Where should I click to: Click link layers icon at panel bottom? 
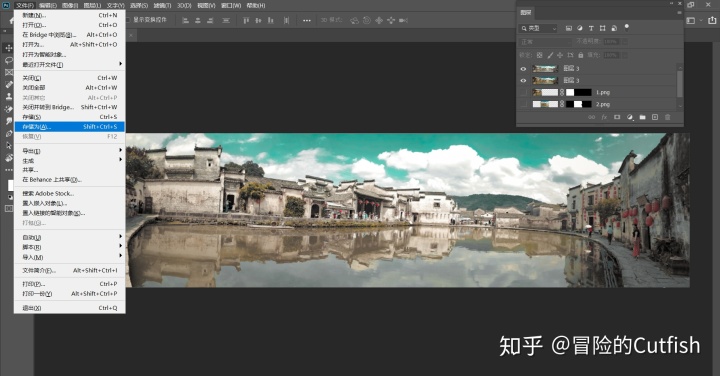pyautogui.click(x=592, y=118)
